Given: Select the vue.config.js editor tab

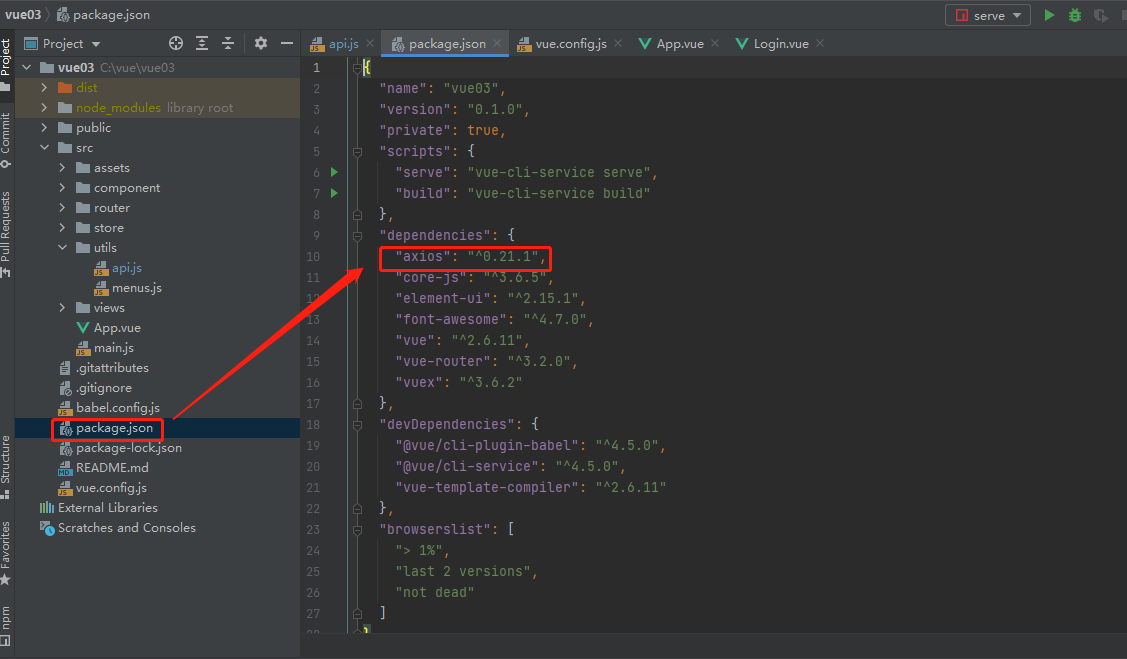Looking at the screenshot, I should coord(570,43).
